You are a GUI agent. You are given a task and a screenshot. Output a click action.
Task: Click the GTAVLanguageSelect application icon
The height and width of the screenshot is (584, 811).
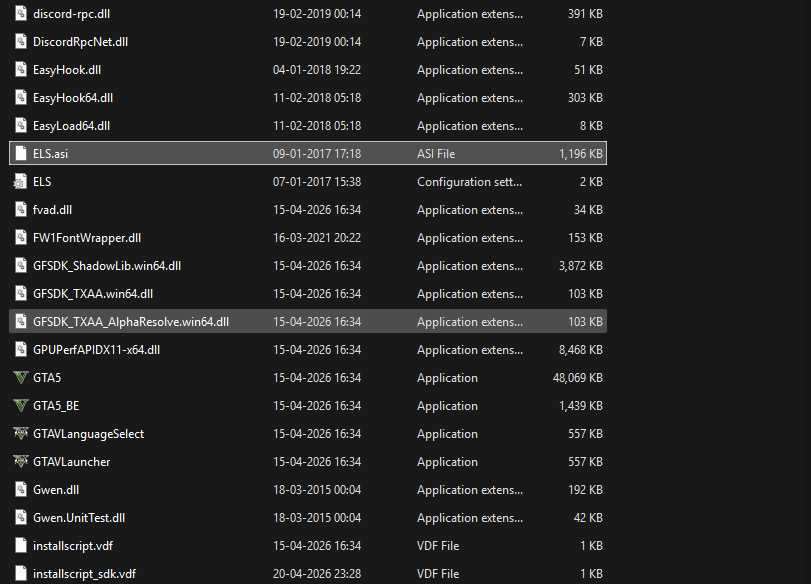(x=21, y=433)
